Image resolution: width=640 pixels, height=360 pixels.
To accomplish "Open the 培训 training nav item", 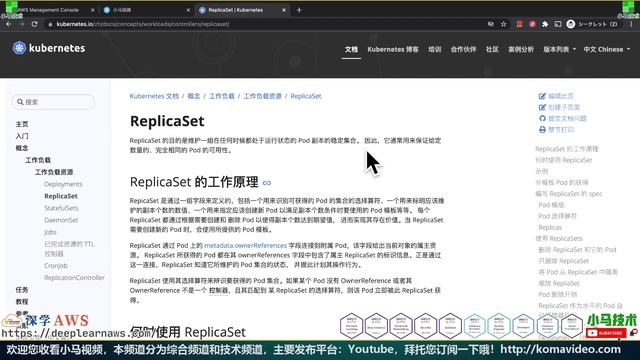I will coord(435,49).
